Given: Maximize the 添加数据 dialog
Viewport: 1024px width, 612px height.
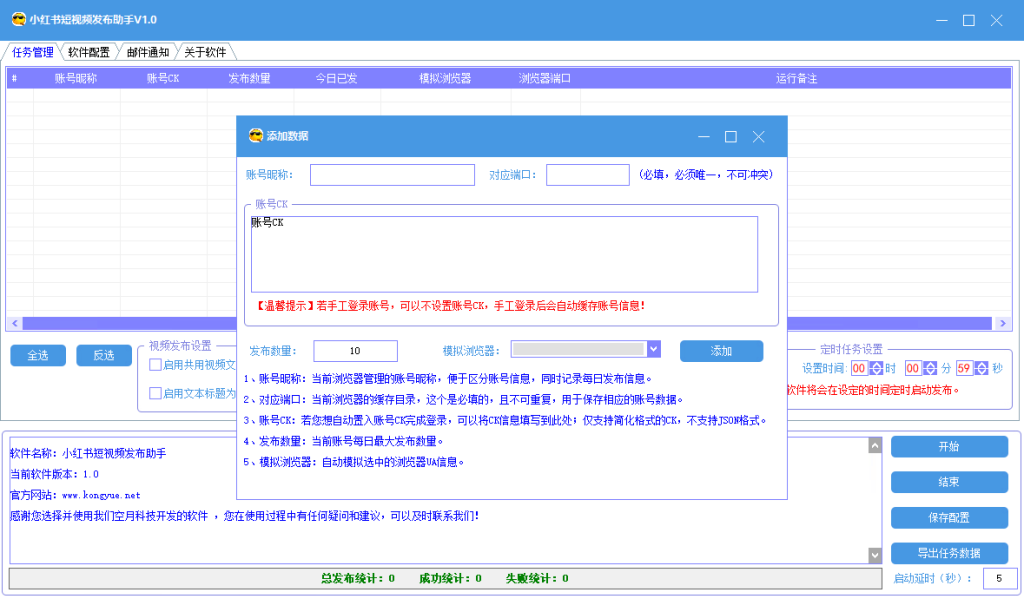Looking at the screenshot, I should point(731,137).
